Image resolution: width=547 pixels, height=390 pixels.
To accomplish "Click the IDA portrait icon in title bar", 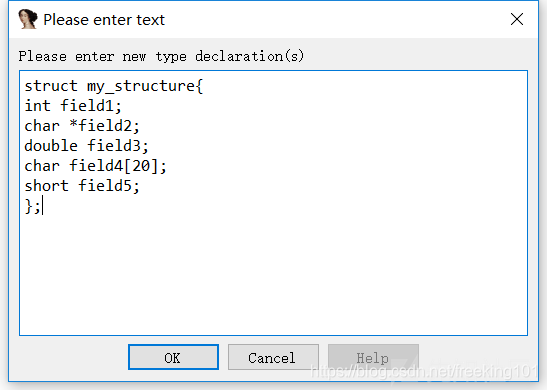I will (28, 19).
